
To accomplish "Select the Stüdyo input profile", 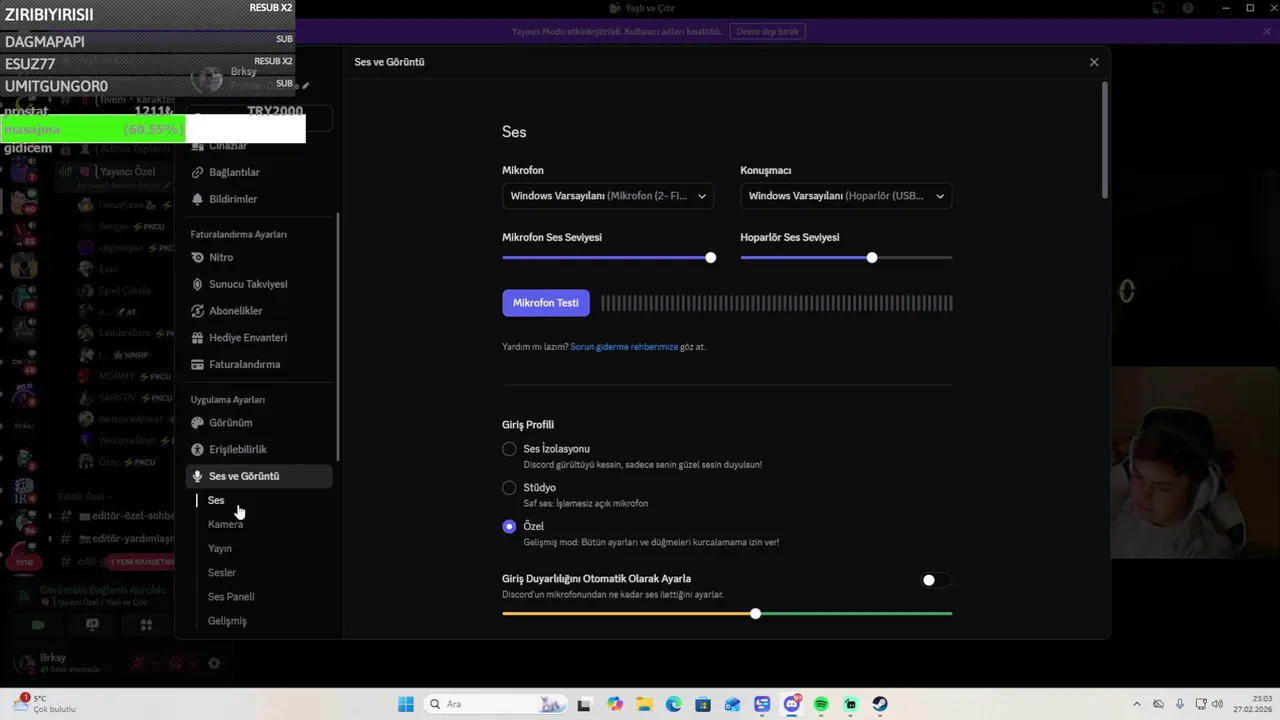I will [509, 488].
